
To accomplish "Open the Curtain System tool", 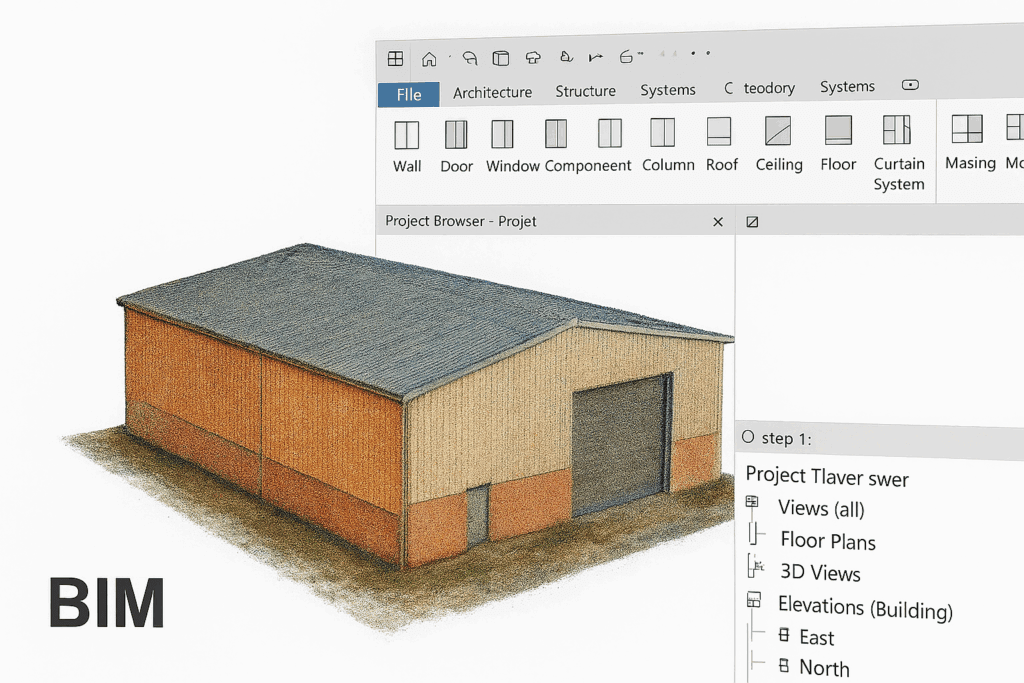I will coord(897,131).
